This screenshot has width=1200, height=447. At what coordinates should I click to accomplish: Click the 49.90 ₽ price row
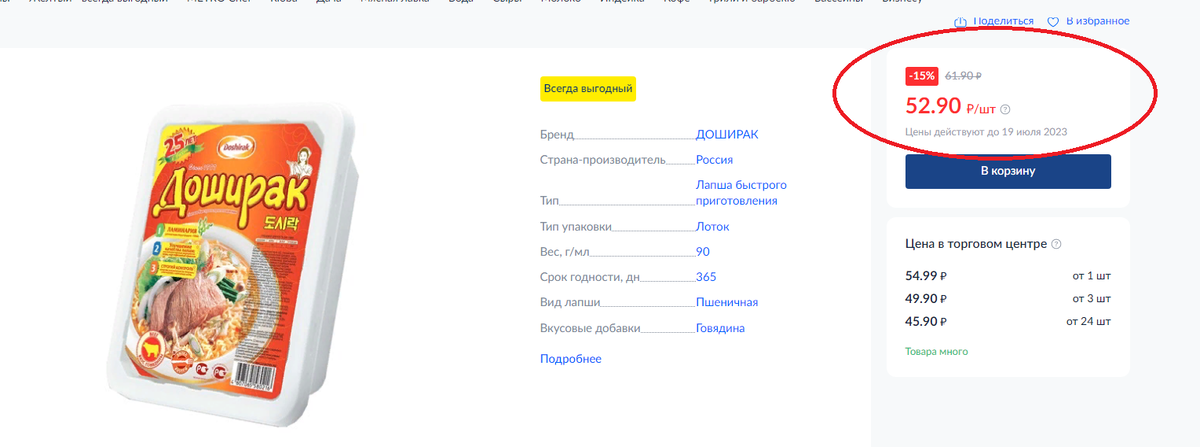click(x=1008, y=298)
